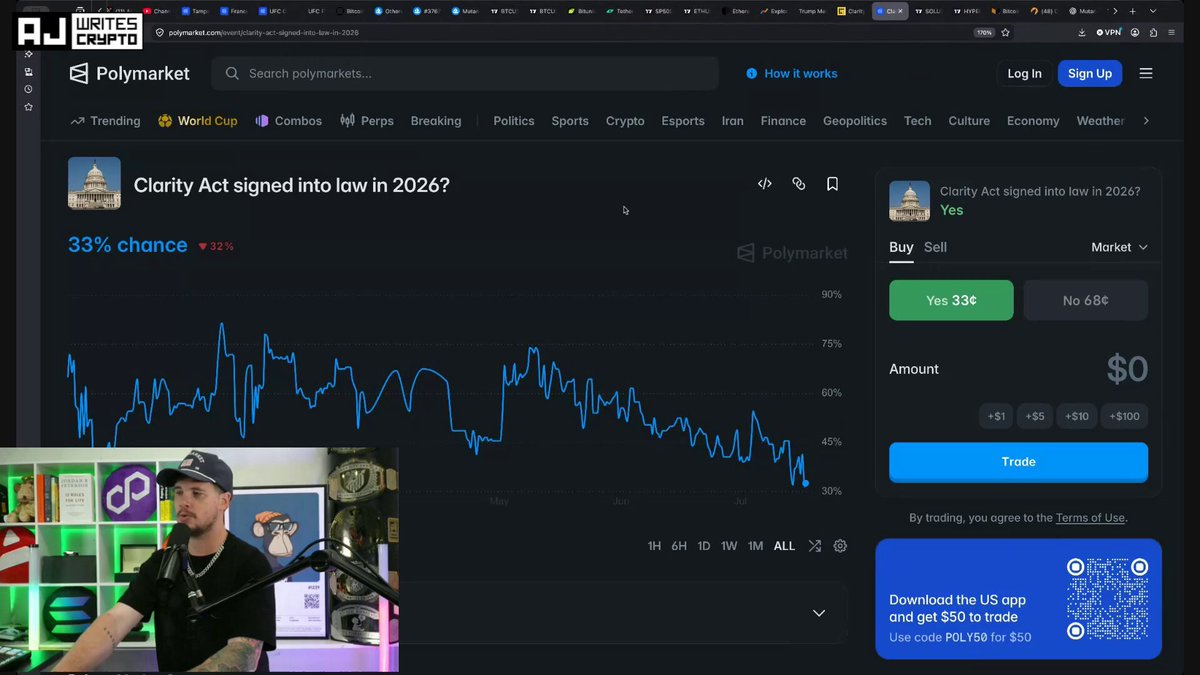The width and height of the screenshot is (1200, 675).
Task: Select the No 68¢ outcome
Action: pyautogui.click(x=1086, y=300)
